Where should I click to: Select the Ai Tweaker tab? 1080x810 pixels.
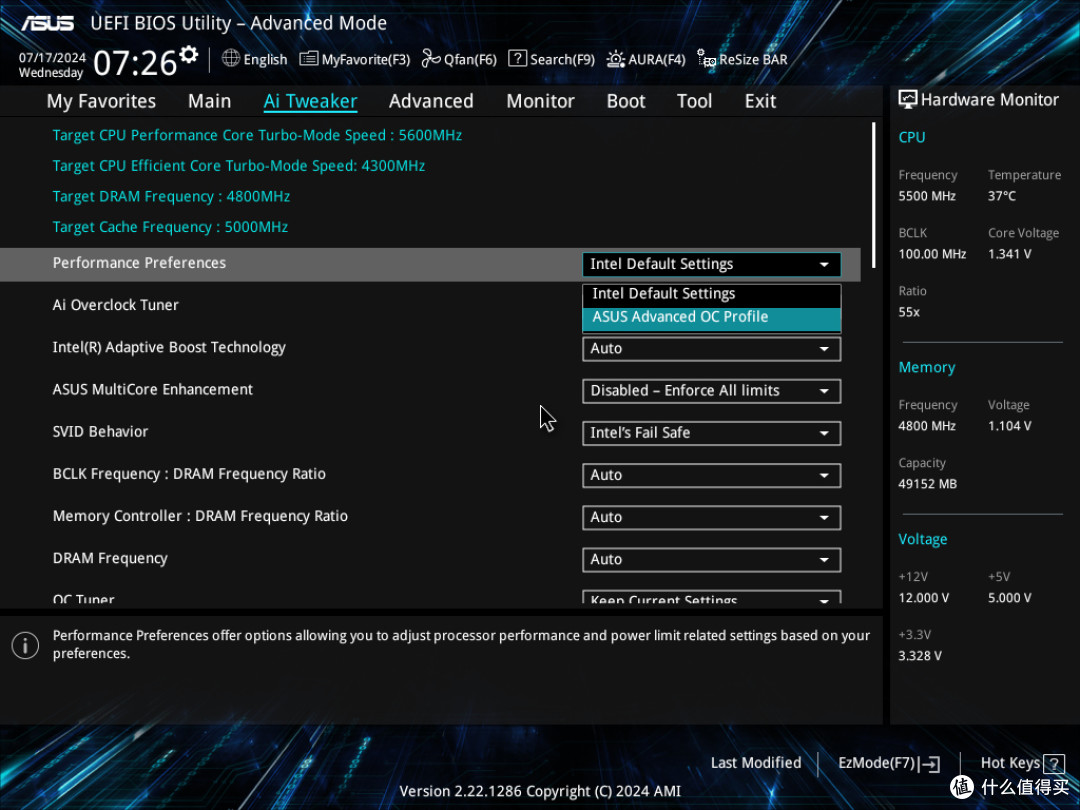311,101
